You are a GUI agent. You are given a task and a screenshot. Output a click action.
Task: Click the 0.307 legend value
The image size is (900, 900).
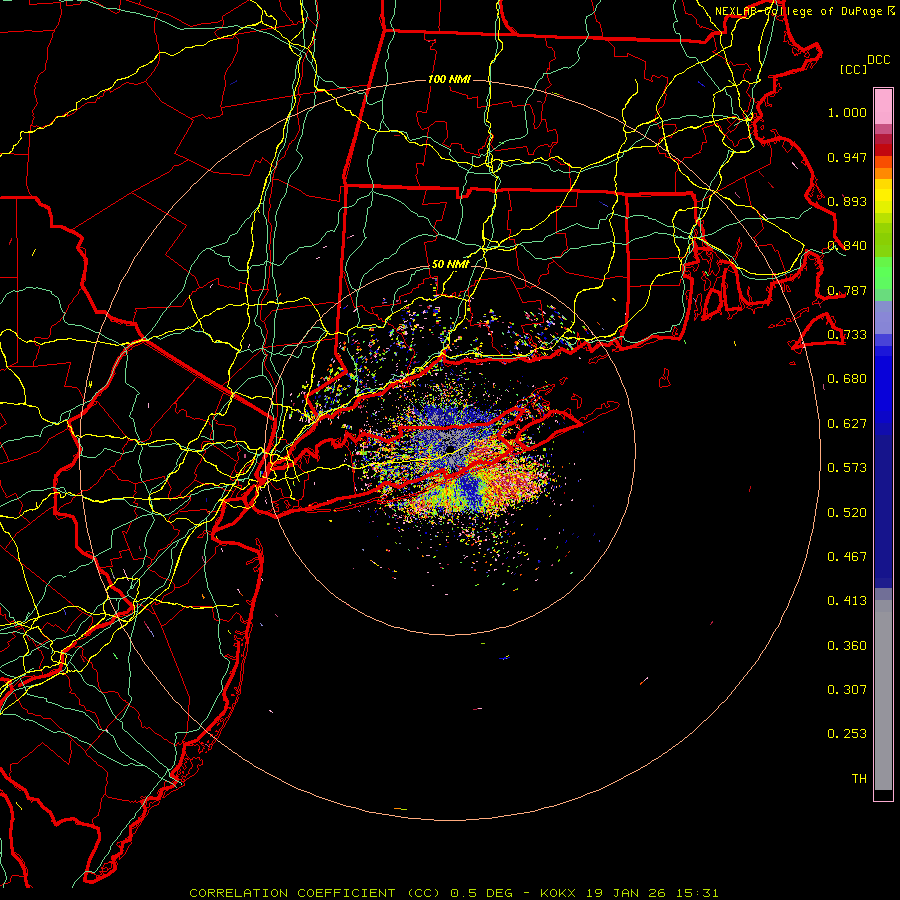tap(847, 690)
